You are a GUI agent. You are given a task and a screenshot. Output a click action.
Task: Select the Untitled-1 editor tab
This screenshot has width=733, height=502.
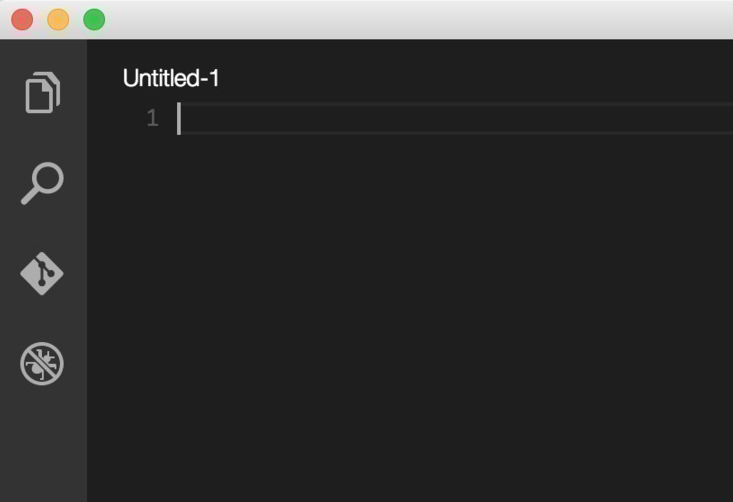click(171, 78)
